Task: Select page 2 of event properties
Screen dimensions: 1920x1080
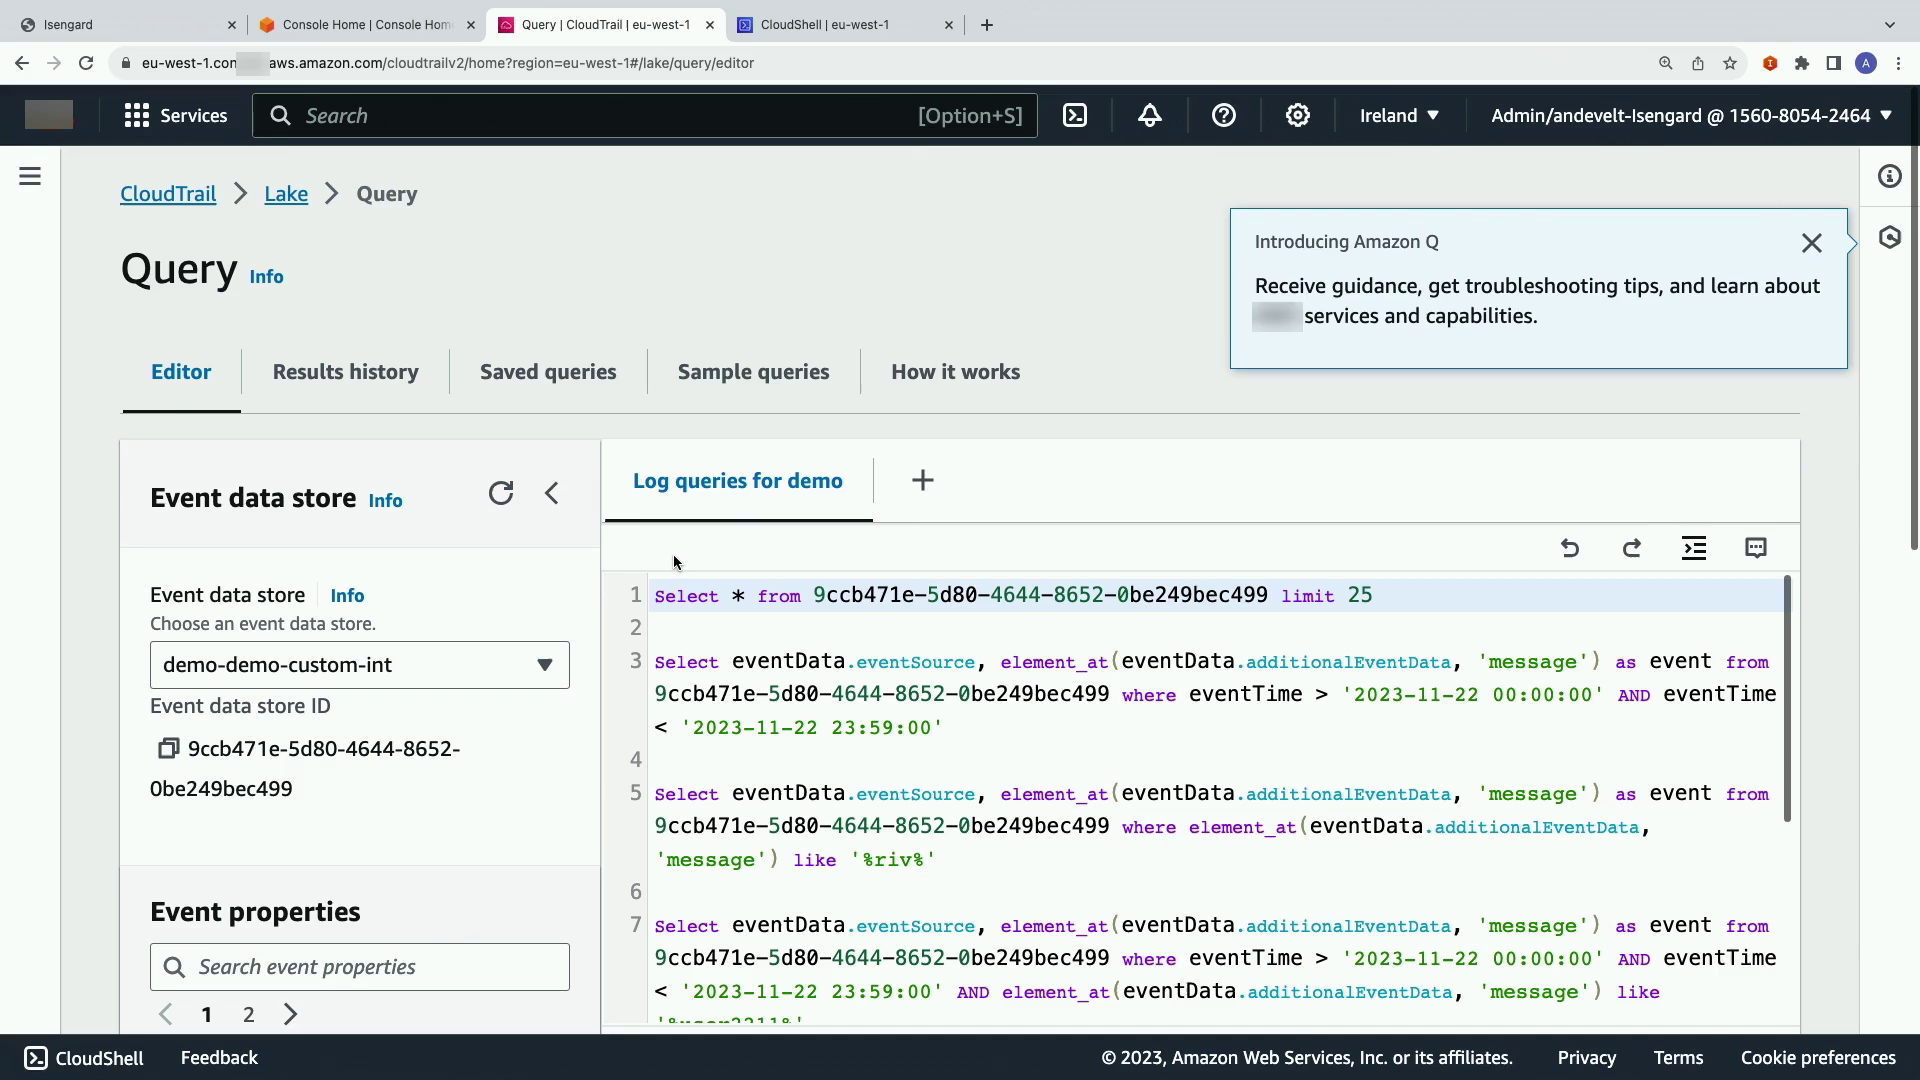Action: [248, 1015]
